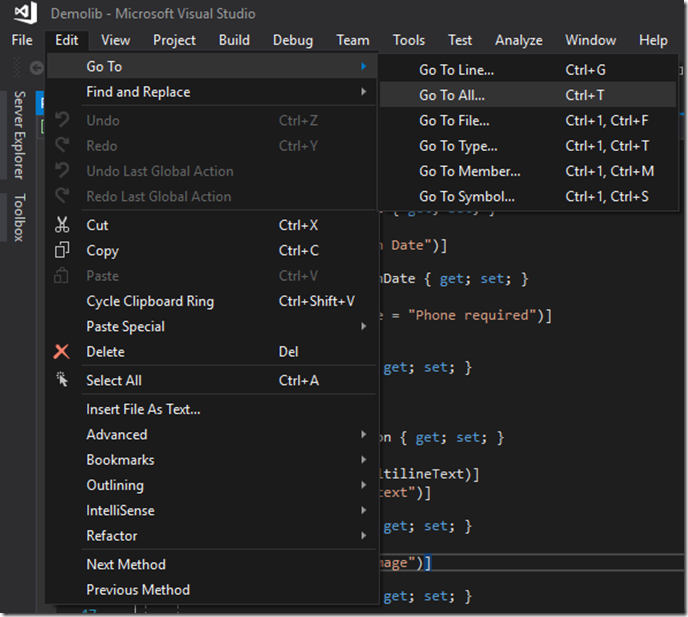688x617 pixels.
Task: Click the Visual Studio logo icon
Action: 25,12
